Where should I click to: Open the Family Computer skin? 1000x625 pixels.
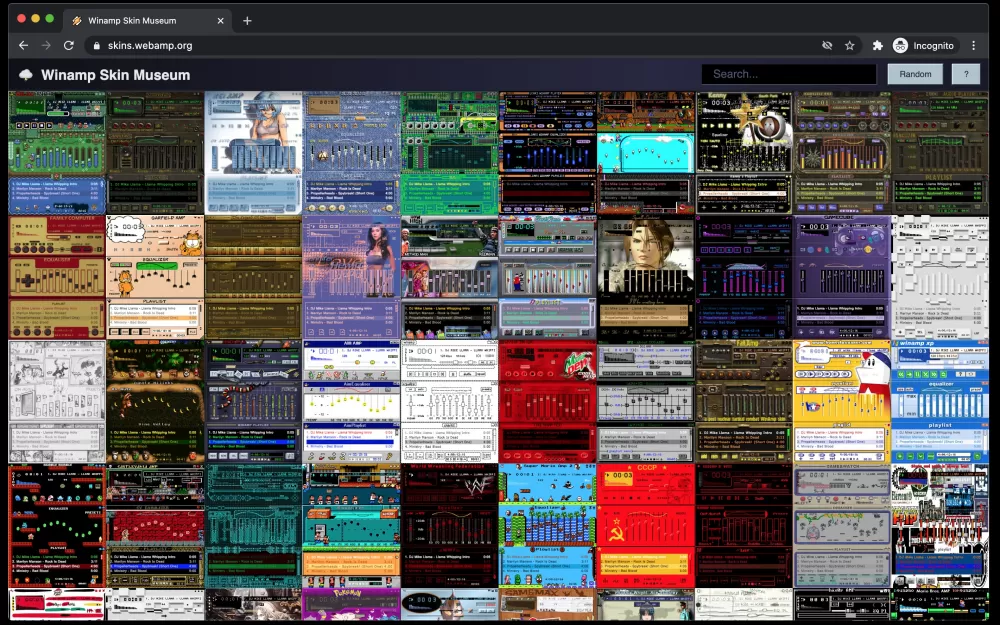click(x=57, y=277)
